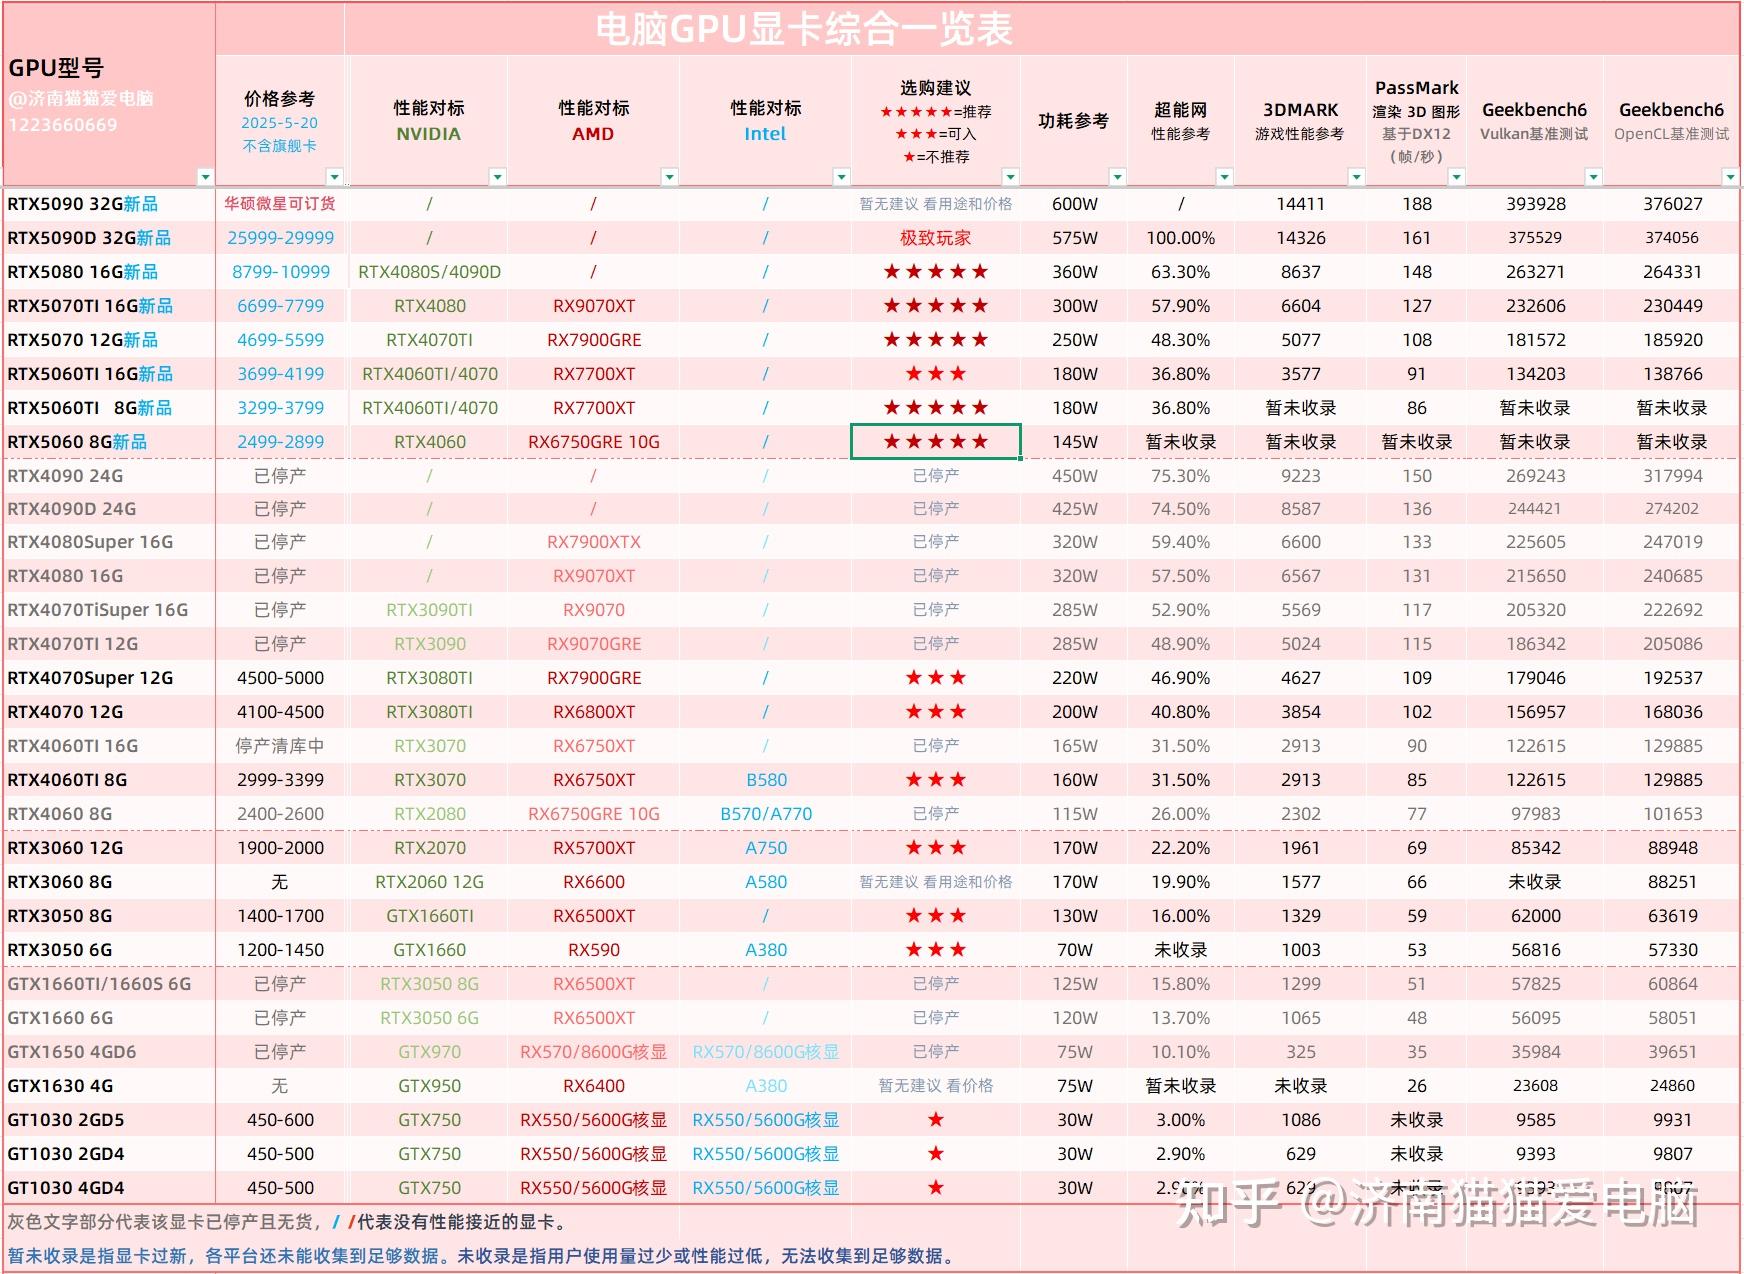Select the title cell 电脑GPU显卡综合一览表

804,29
